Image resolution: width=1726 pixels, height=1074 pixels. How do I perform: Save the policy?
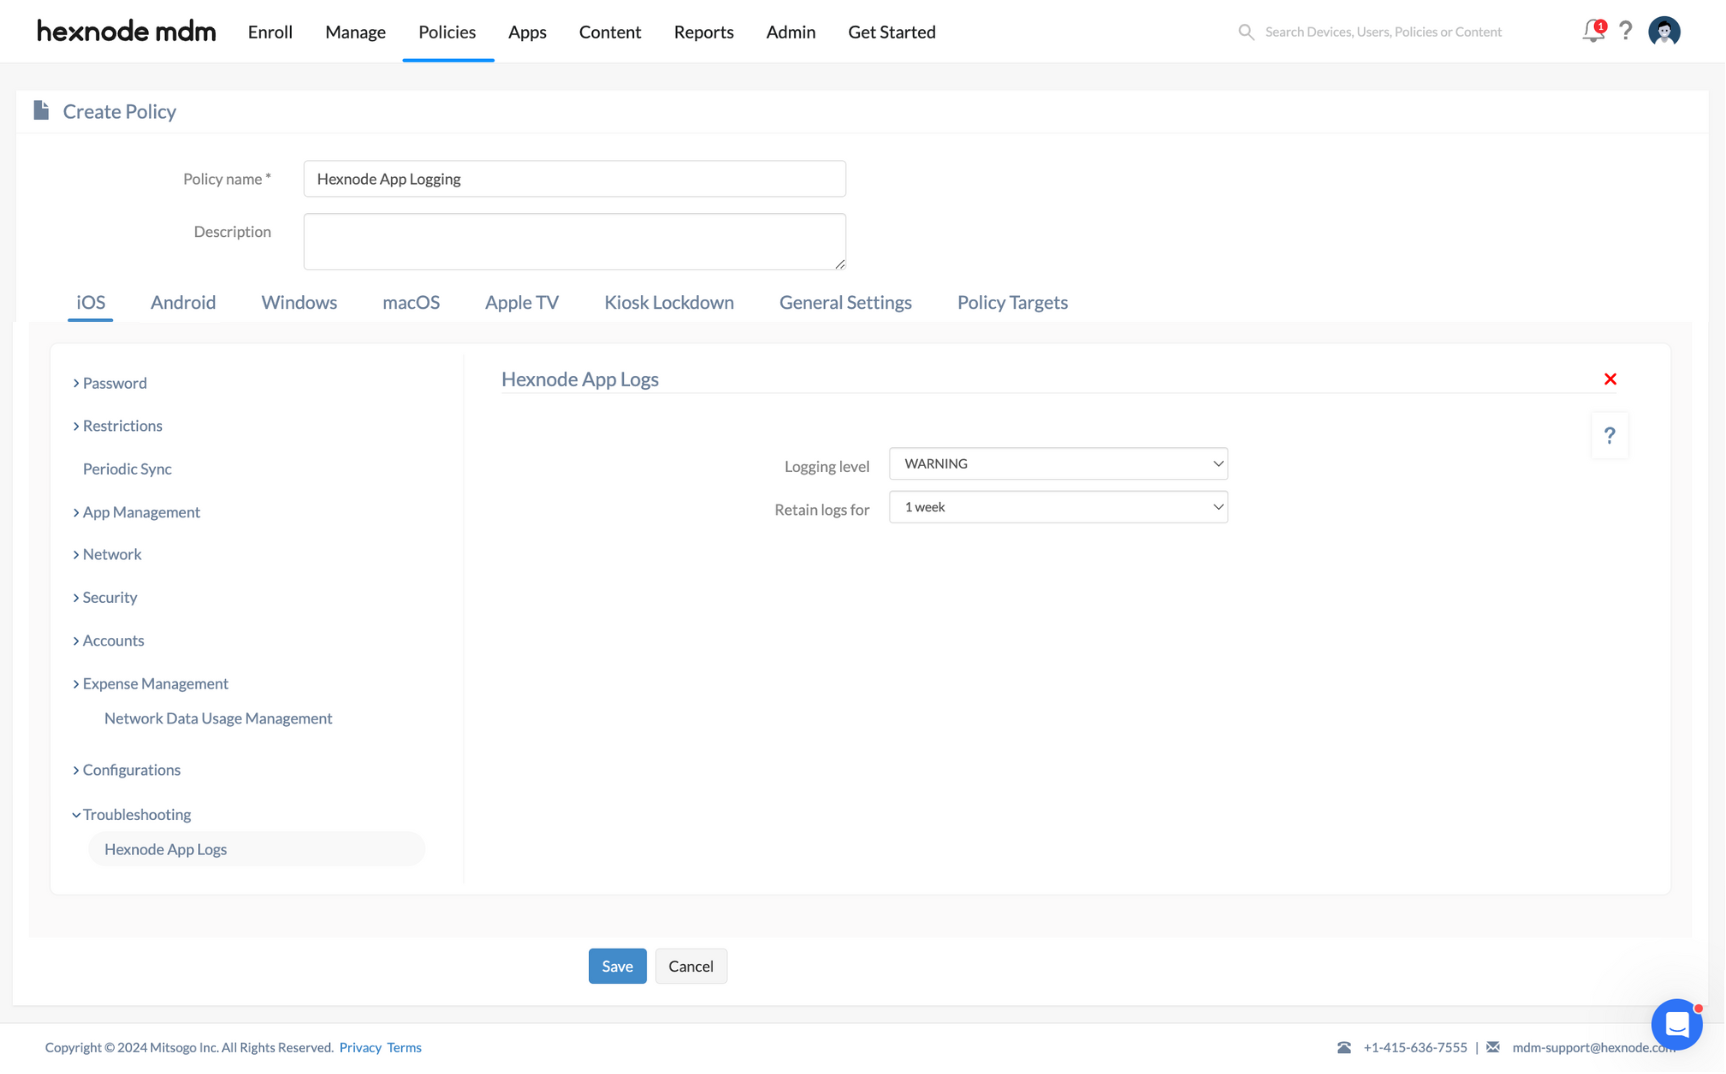click(617, 967)
